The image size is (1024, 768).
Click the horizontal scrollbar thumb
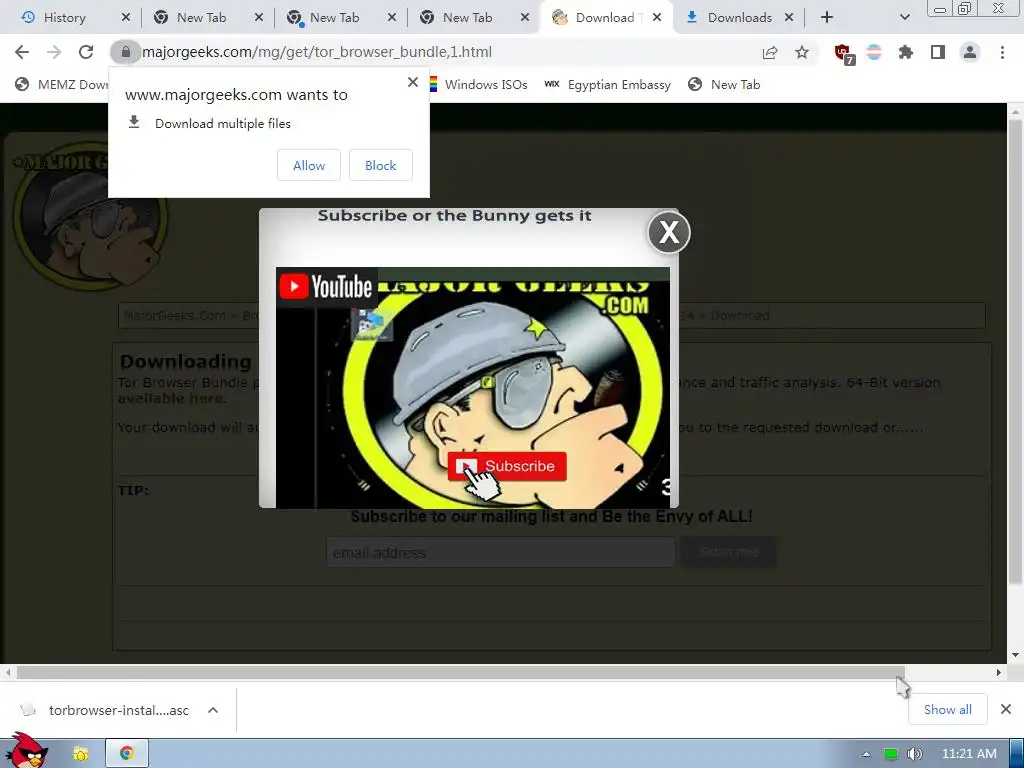(460, 672)
